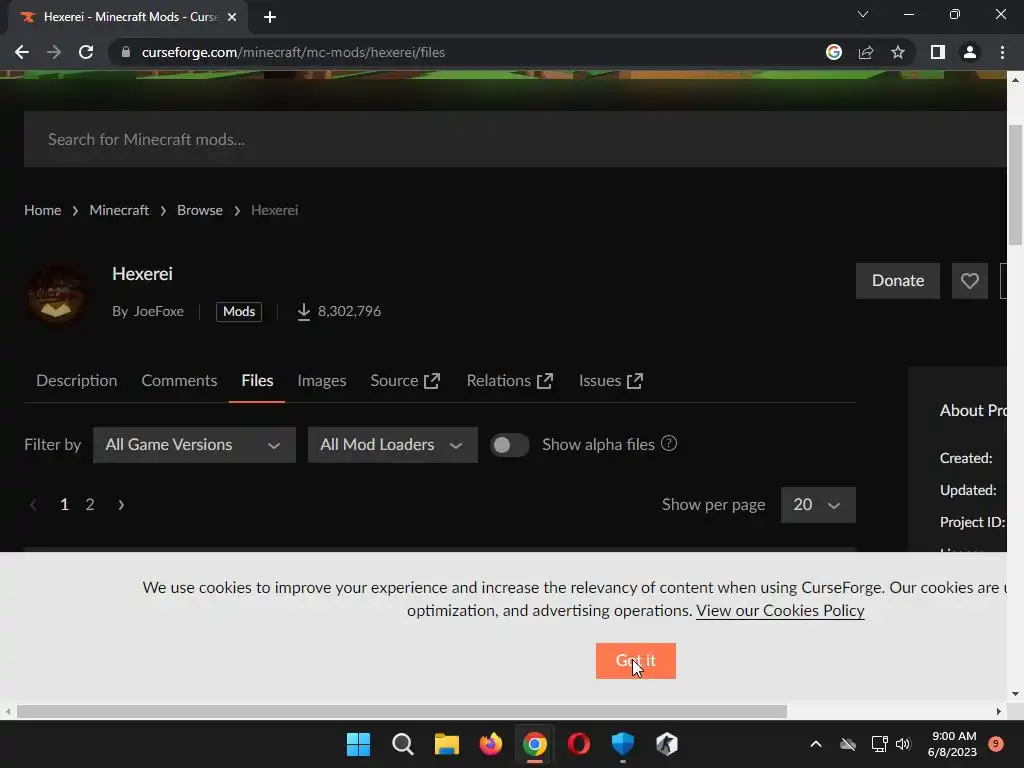Open the View our Cookies Policy link
The width and height of the screenshot is (1024, 768).
coord(780,611)
